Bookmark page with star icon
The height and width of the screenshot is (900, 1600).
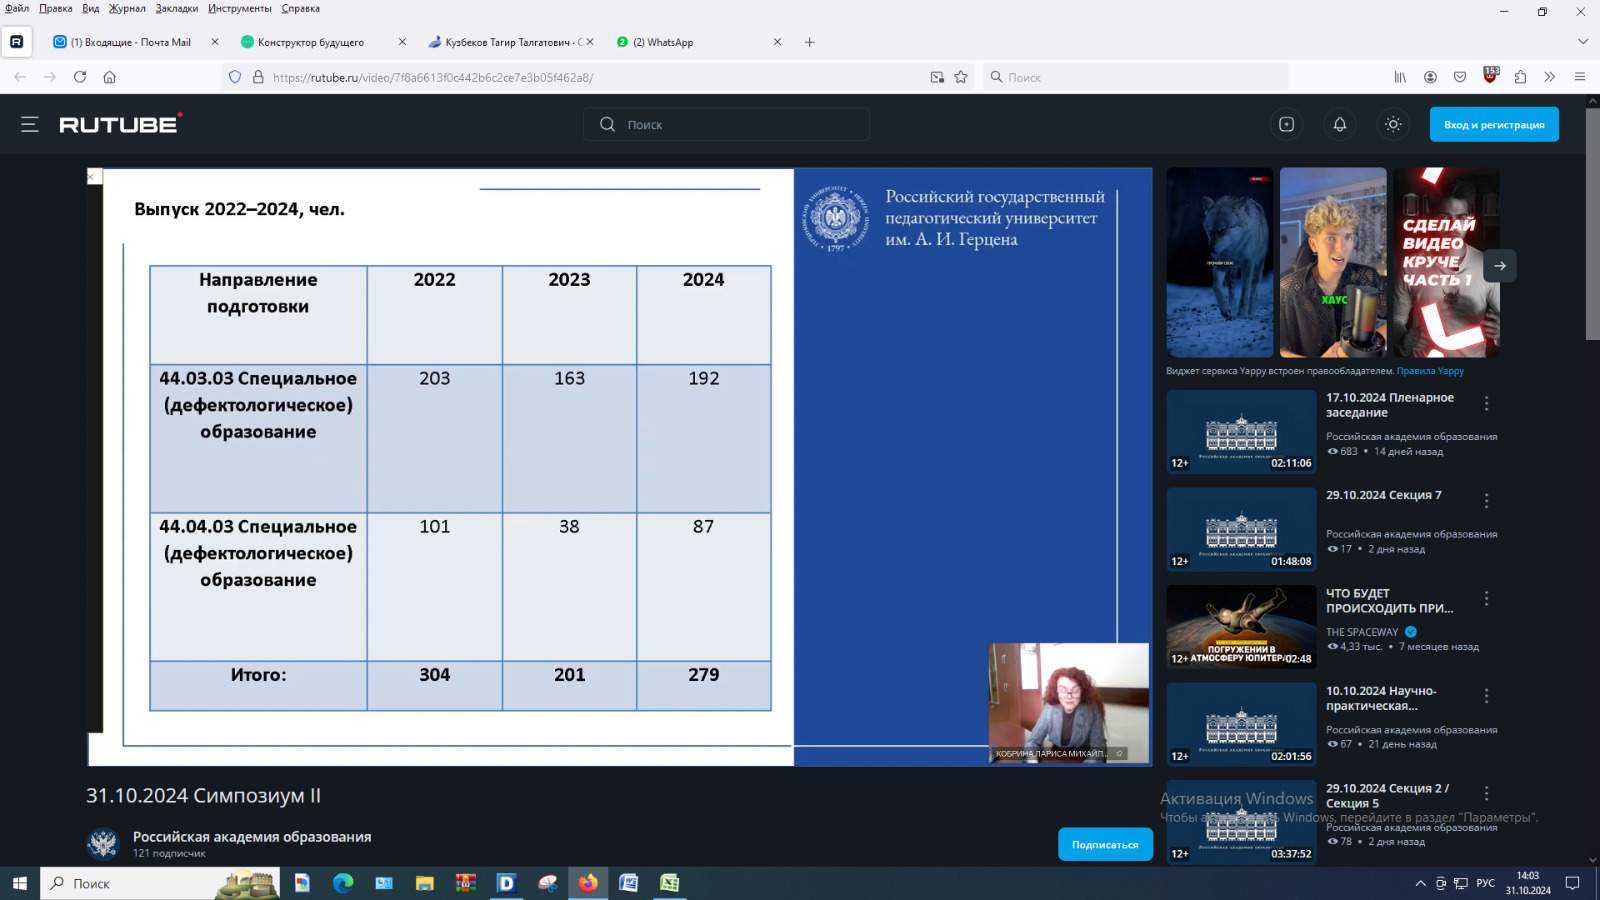tap(961, 77)
